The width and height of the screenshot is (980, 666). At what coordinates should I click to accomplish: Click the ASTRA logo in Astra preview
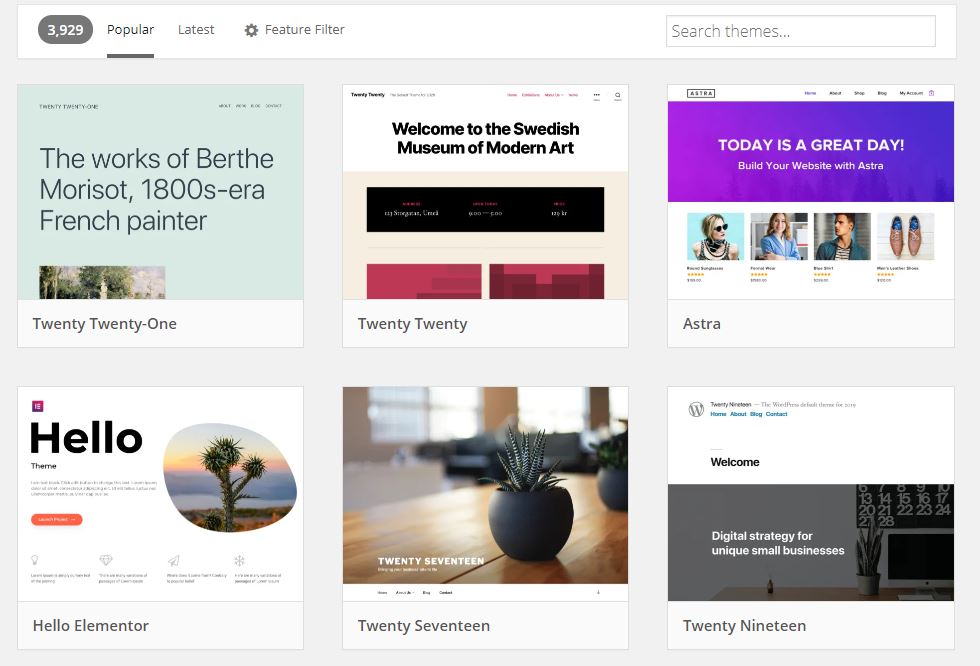coord(701,93)
